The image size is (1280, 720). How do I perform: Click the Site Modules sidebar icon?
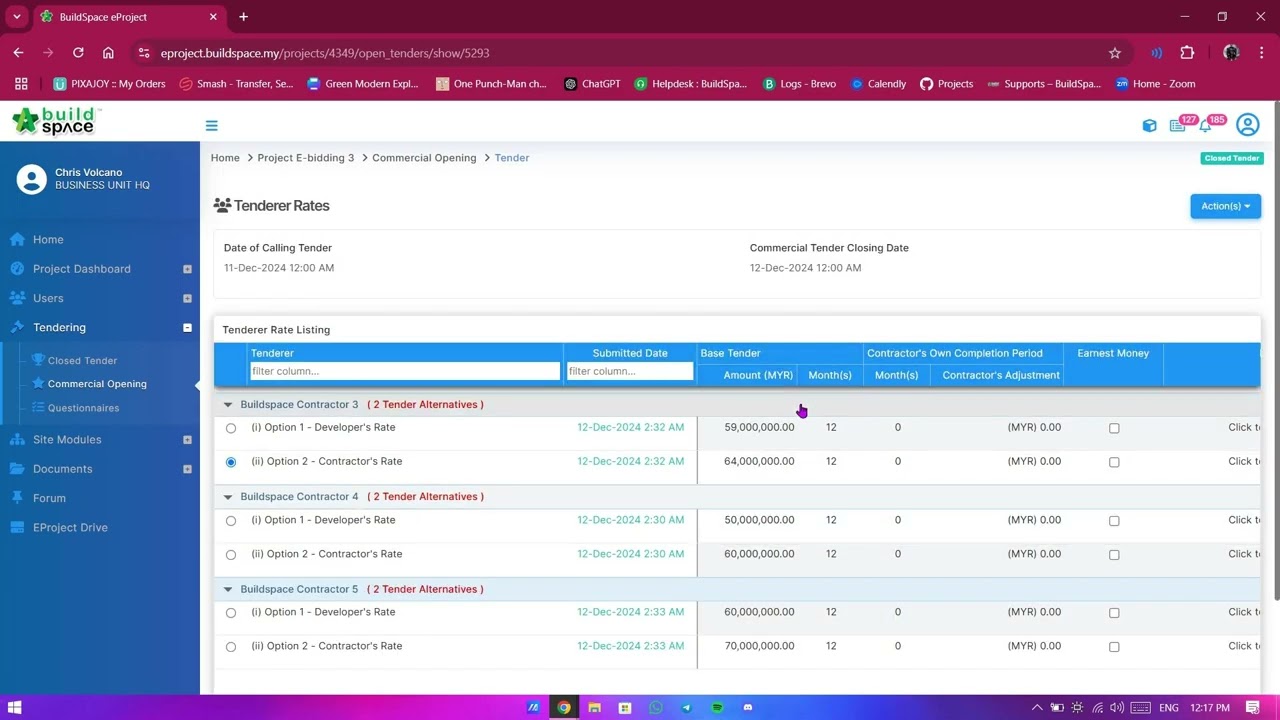[x=17, y=440]
